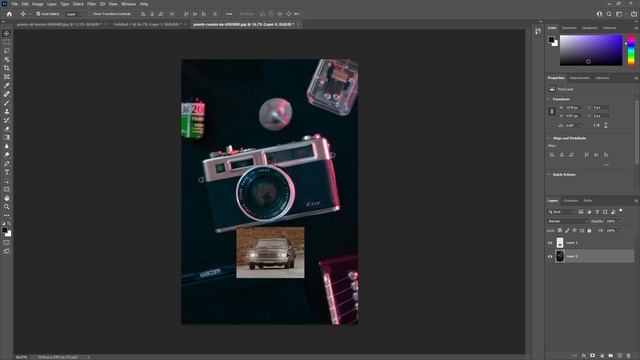Viewport: 640px width, 360px height.
Task: Click the foreground color swatch in Color panel
Action: [x=551, y=40]
